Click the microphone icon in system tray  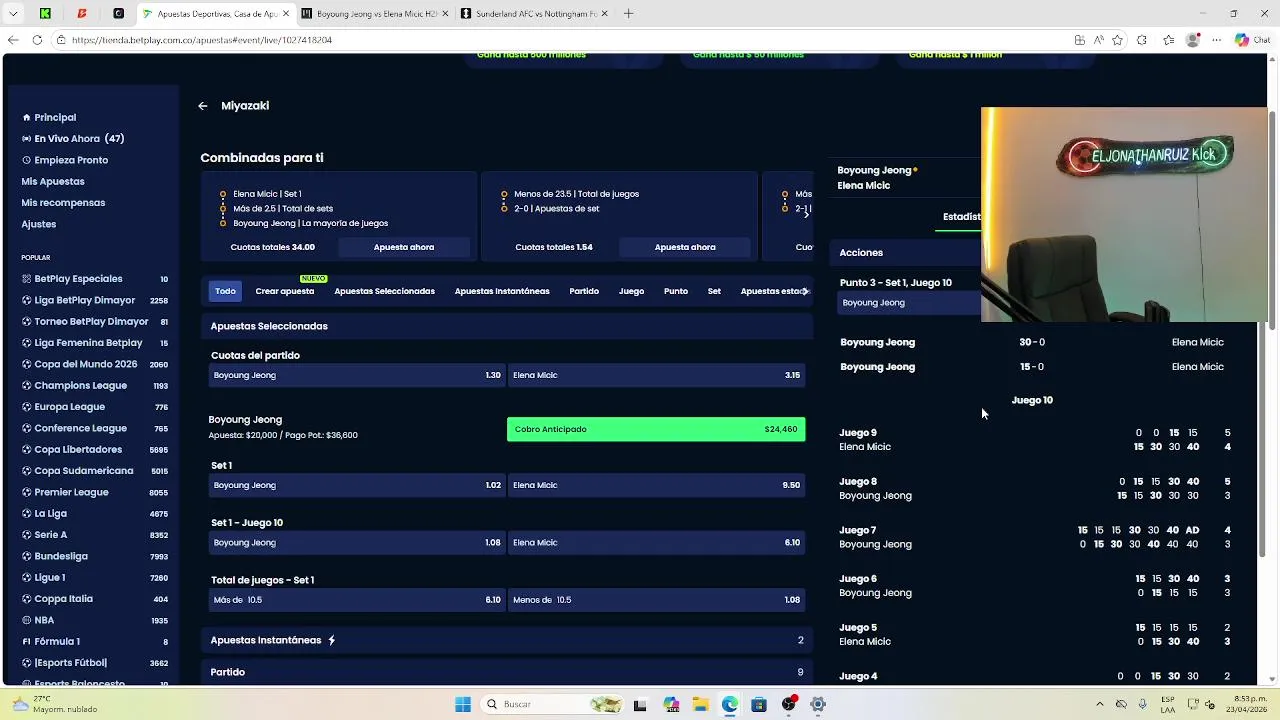[x=1142, y=704]
